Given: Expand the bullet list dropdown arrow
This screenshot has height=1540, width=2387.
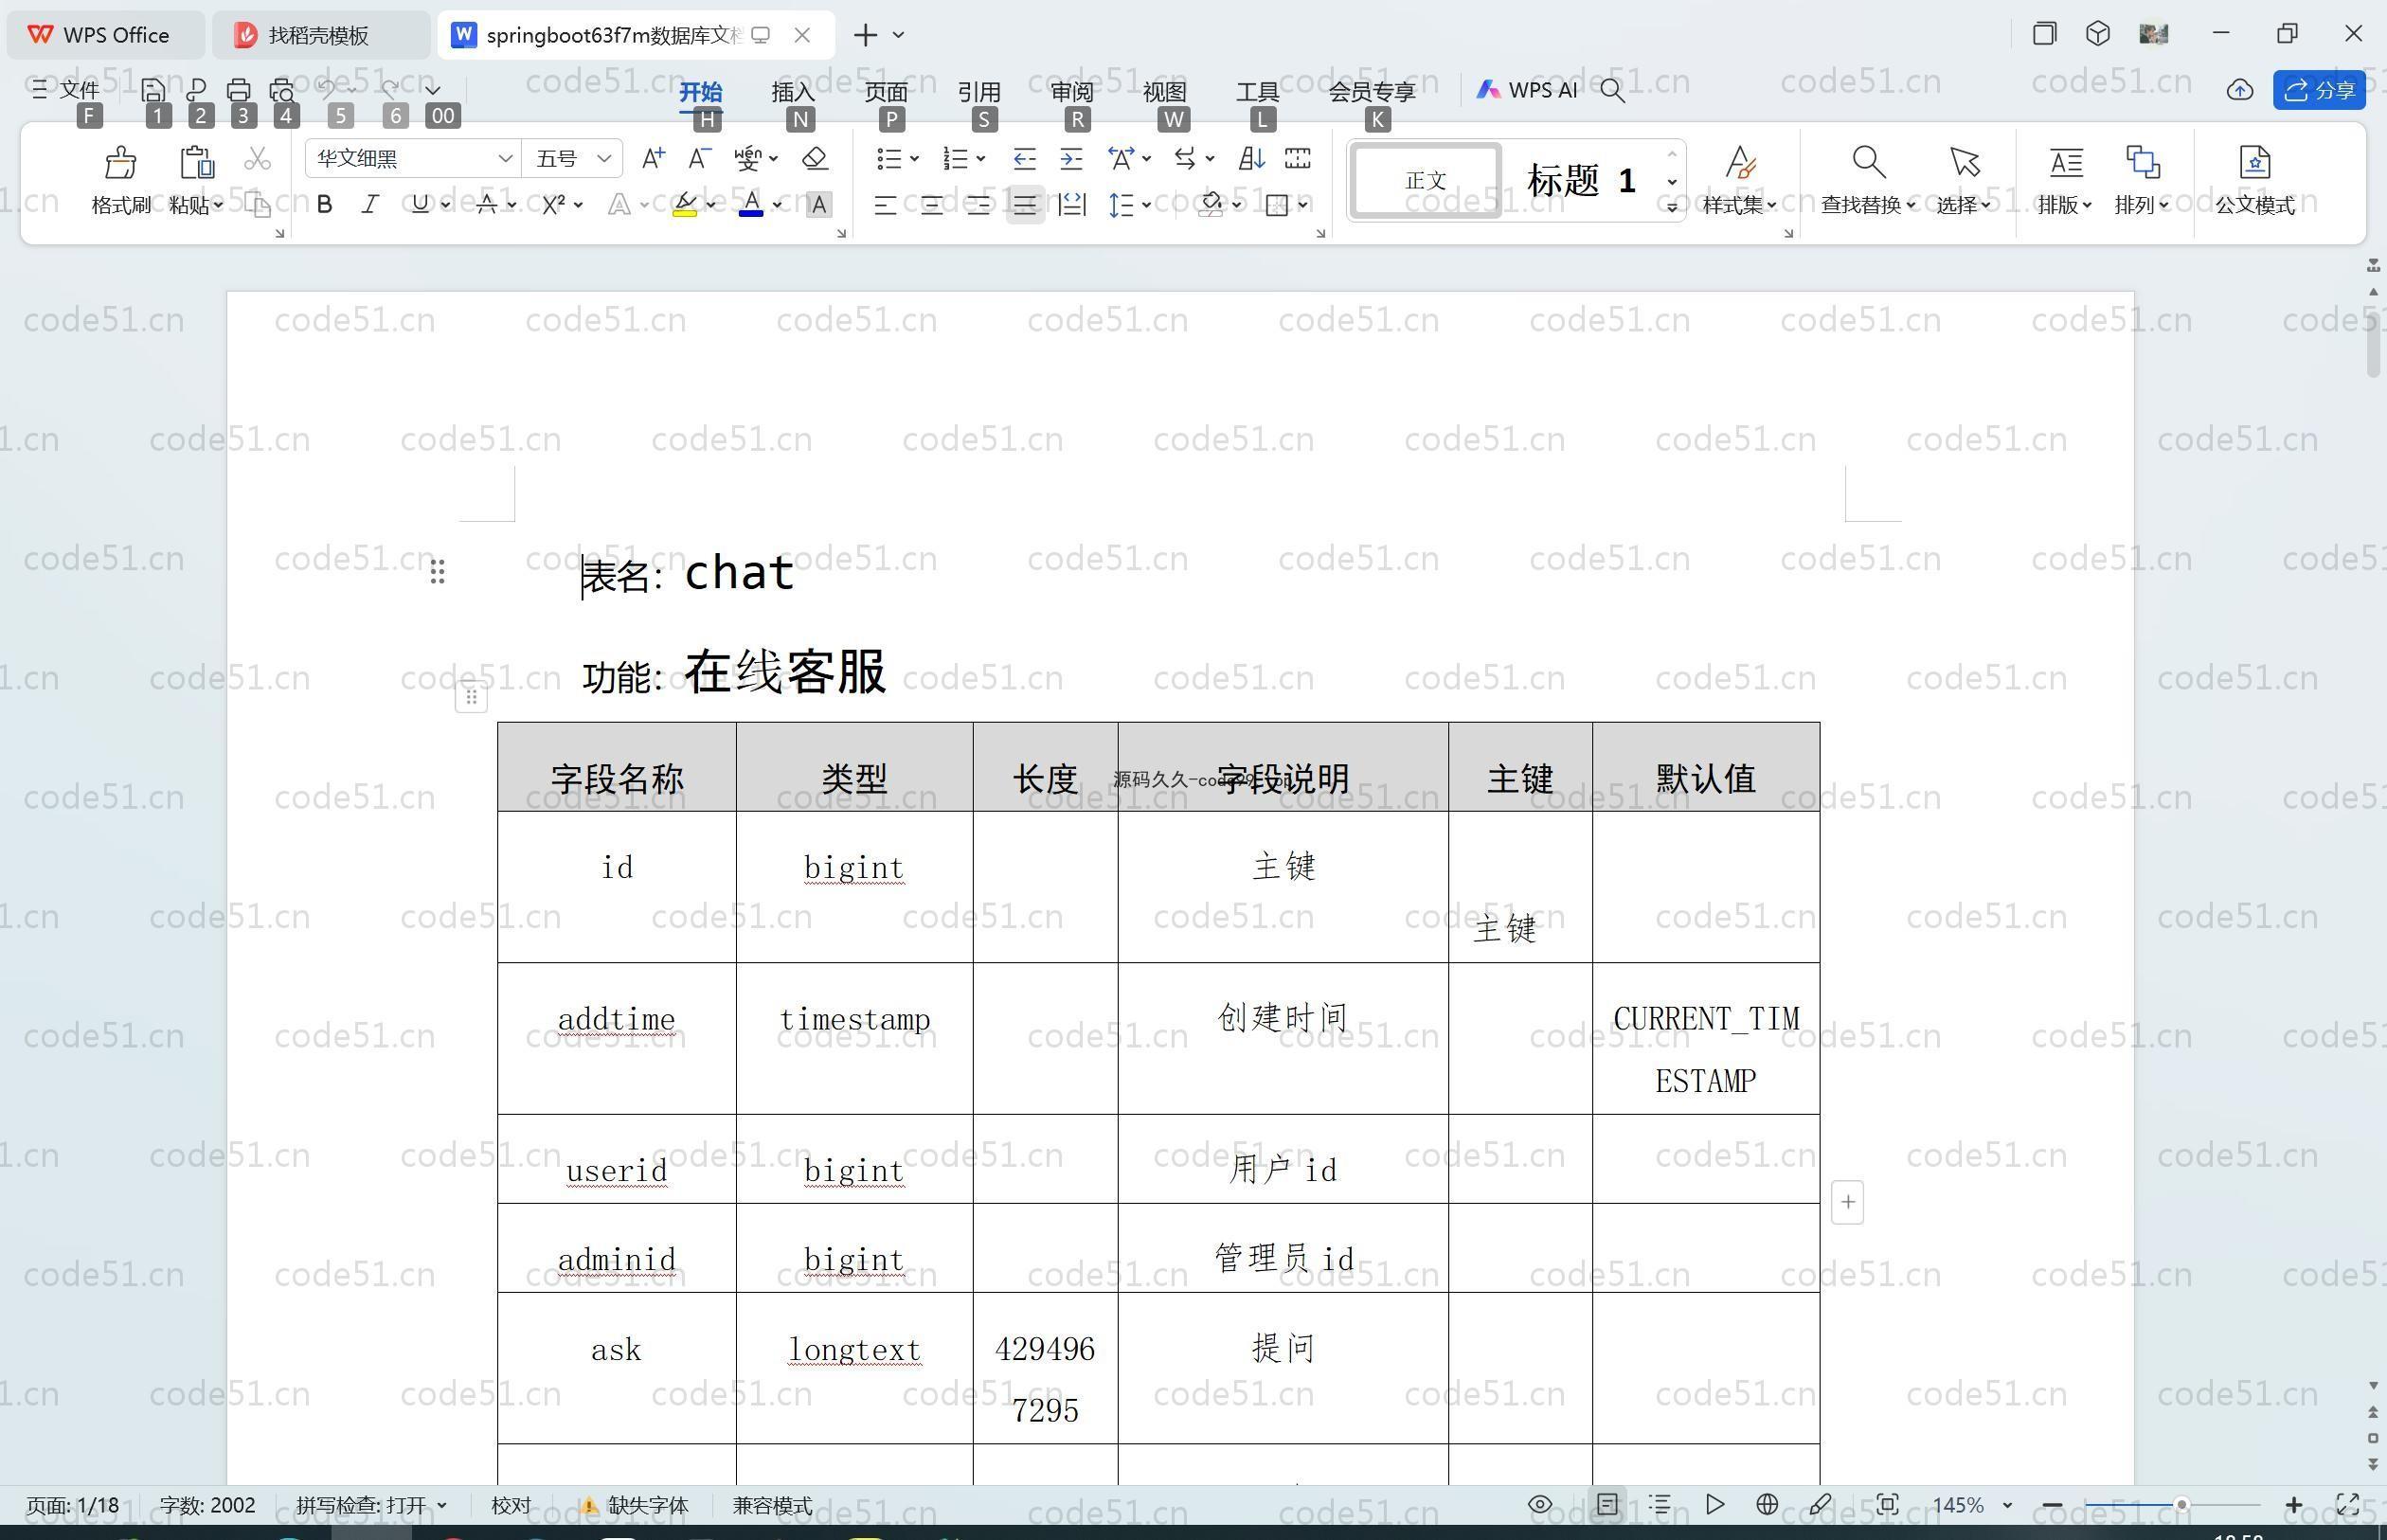Looking at the screenshot, I should (914, 158).
